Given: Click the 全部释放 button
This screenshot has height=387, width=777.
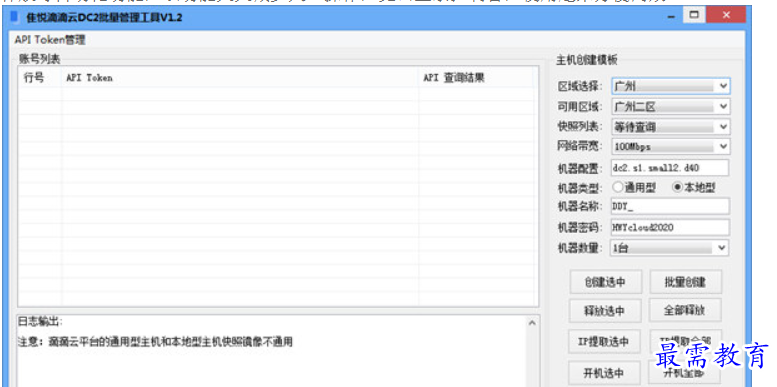Looking at the screenshot, I should tap(685, 310).
